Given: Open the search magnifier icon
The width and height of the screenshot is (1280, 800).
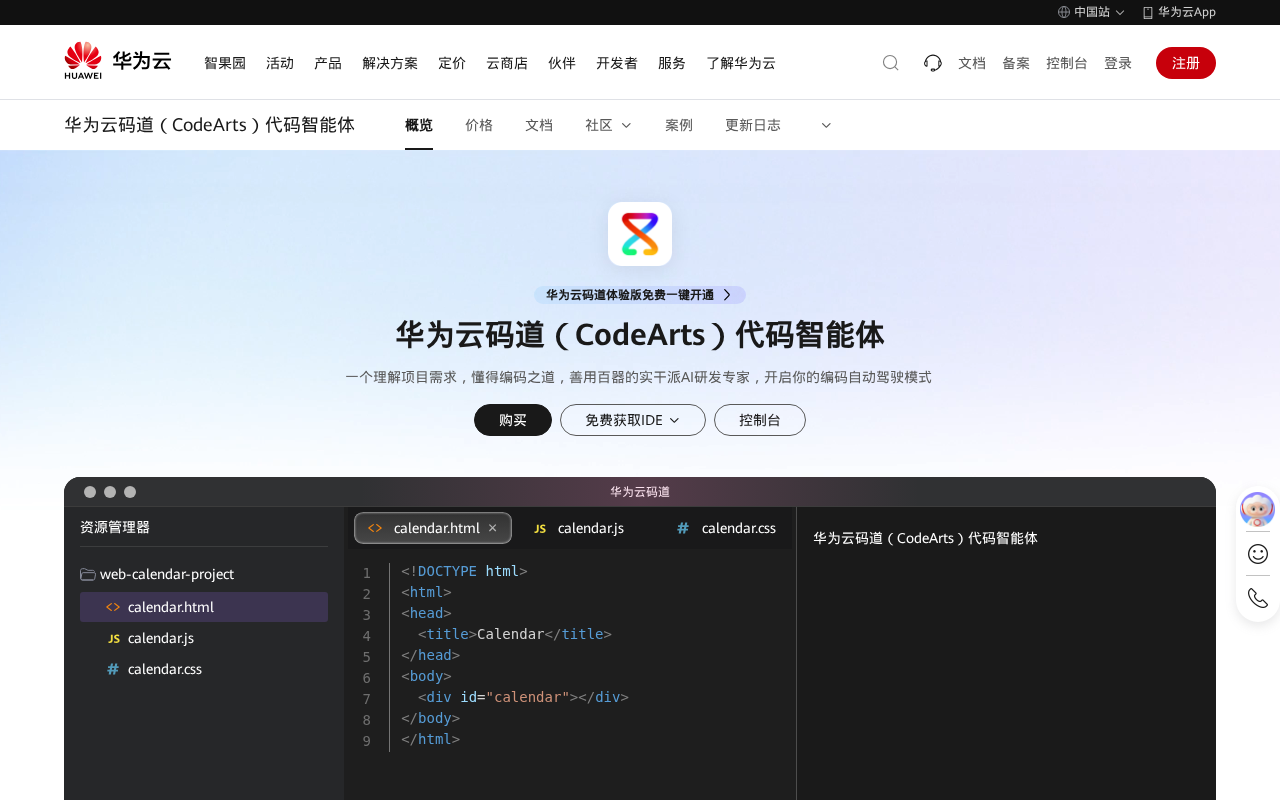Looking at the screenshot, I should (890, 63).
